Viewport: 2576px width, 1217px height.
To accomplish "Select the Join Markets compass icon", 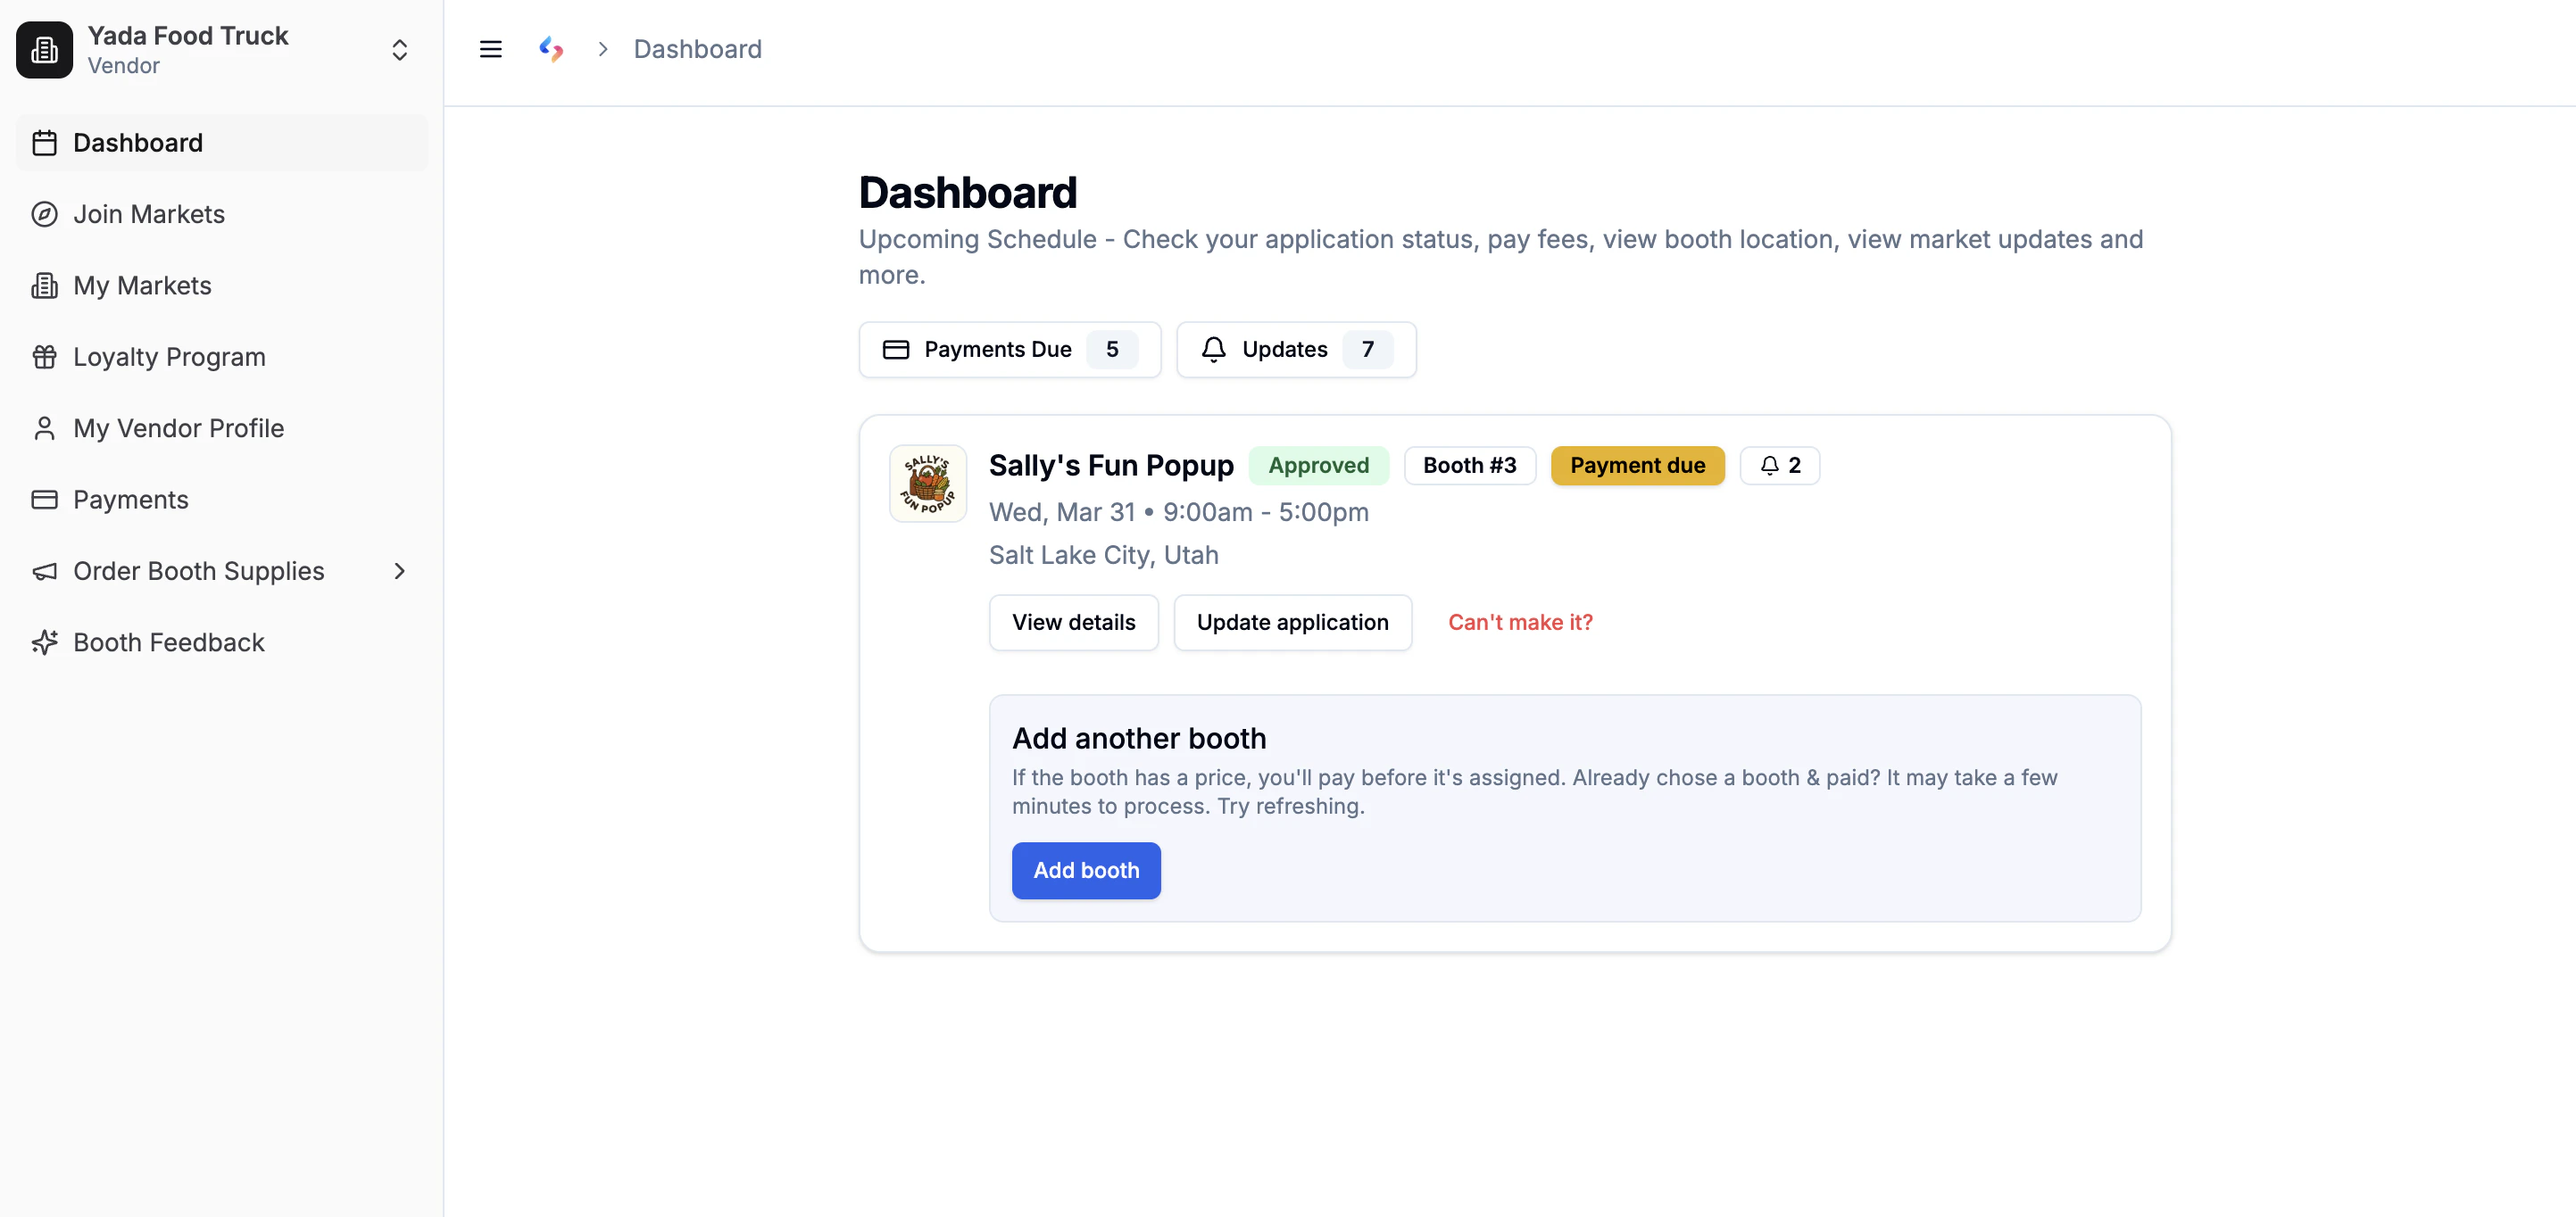I will [45, 214].
